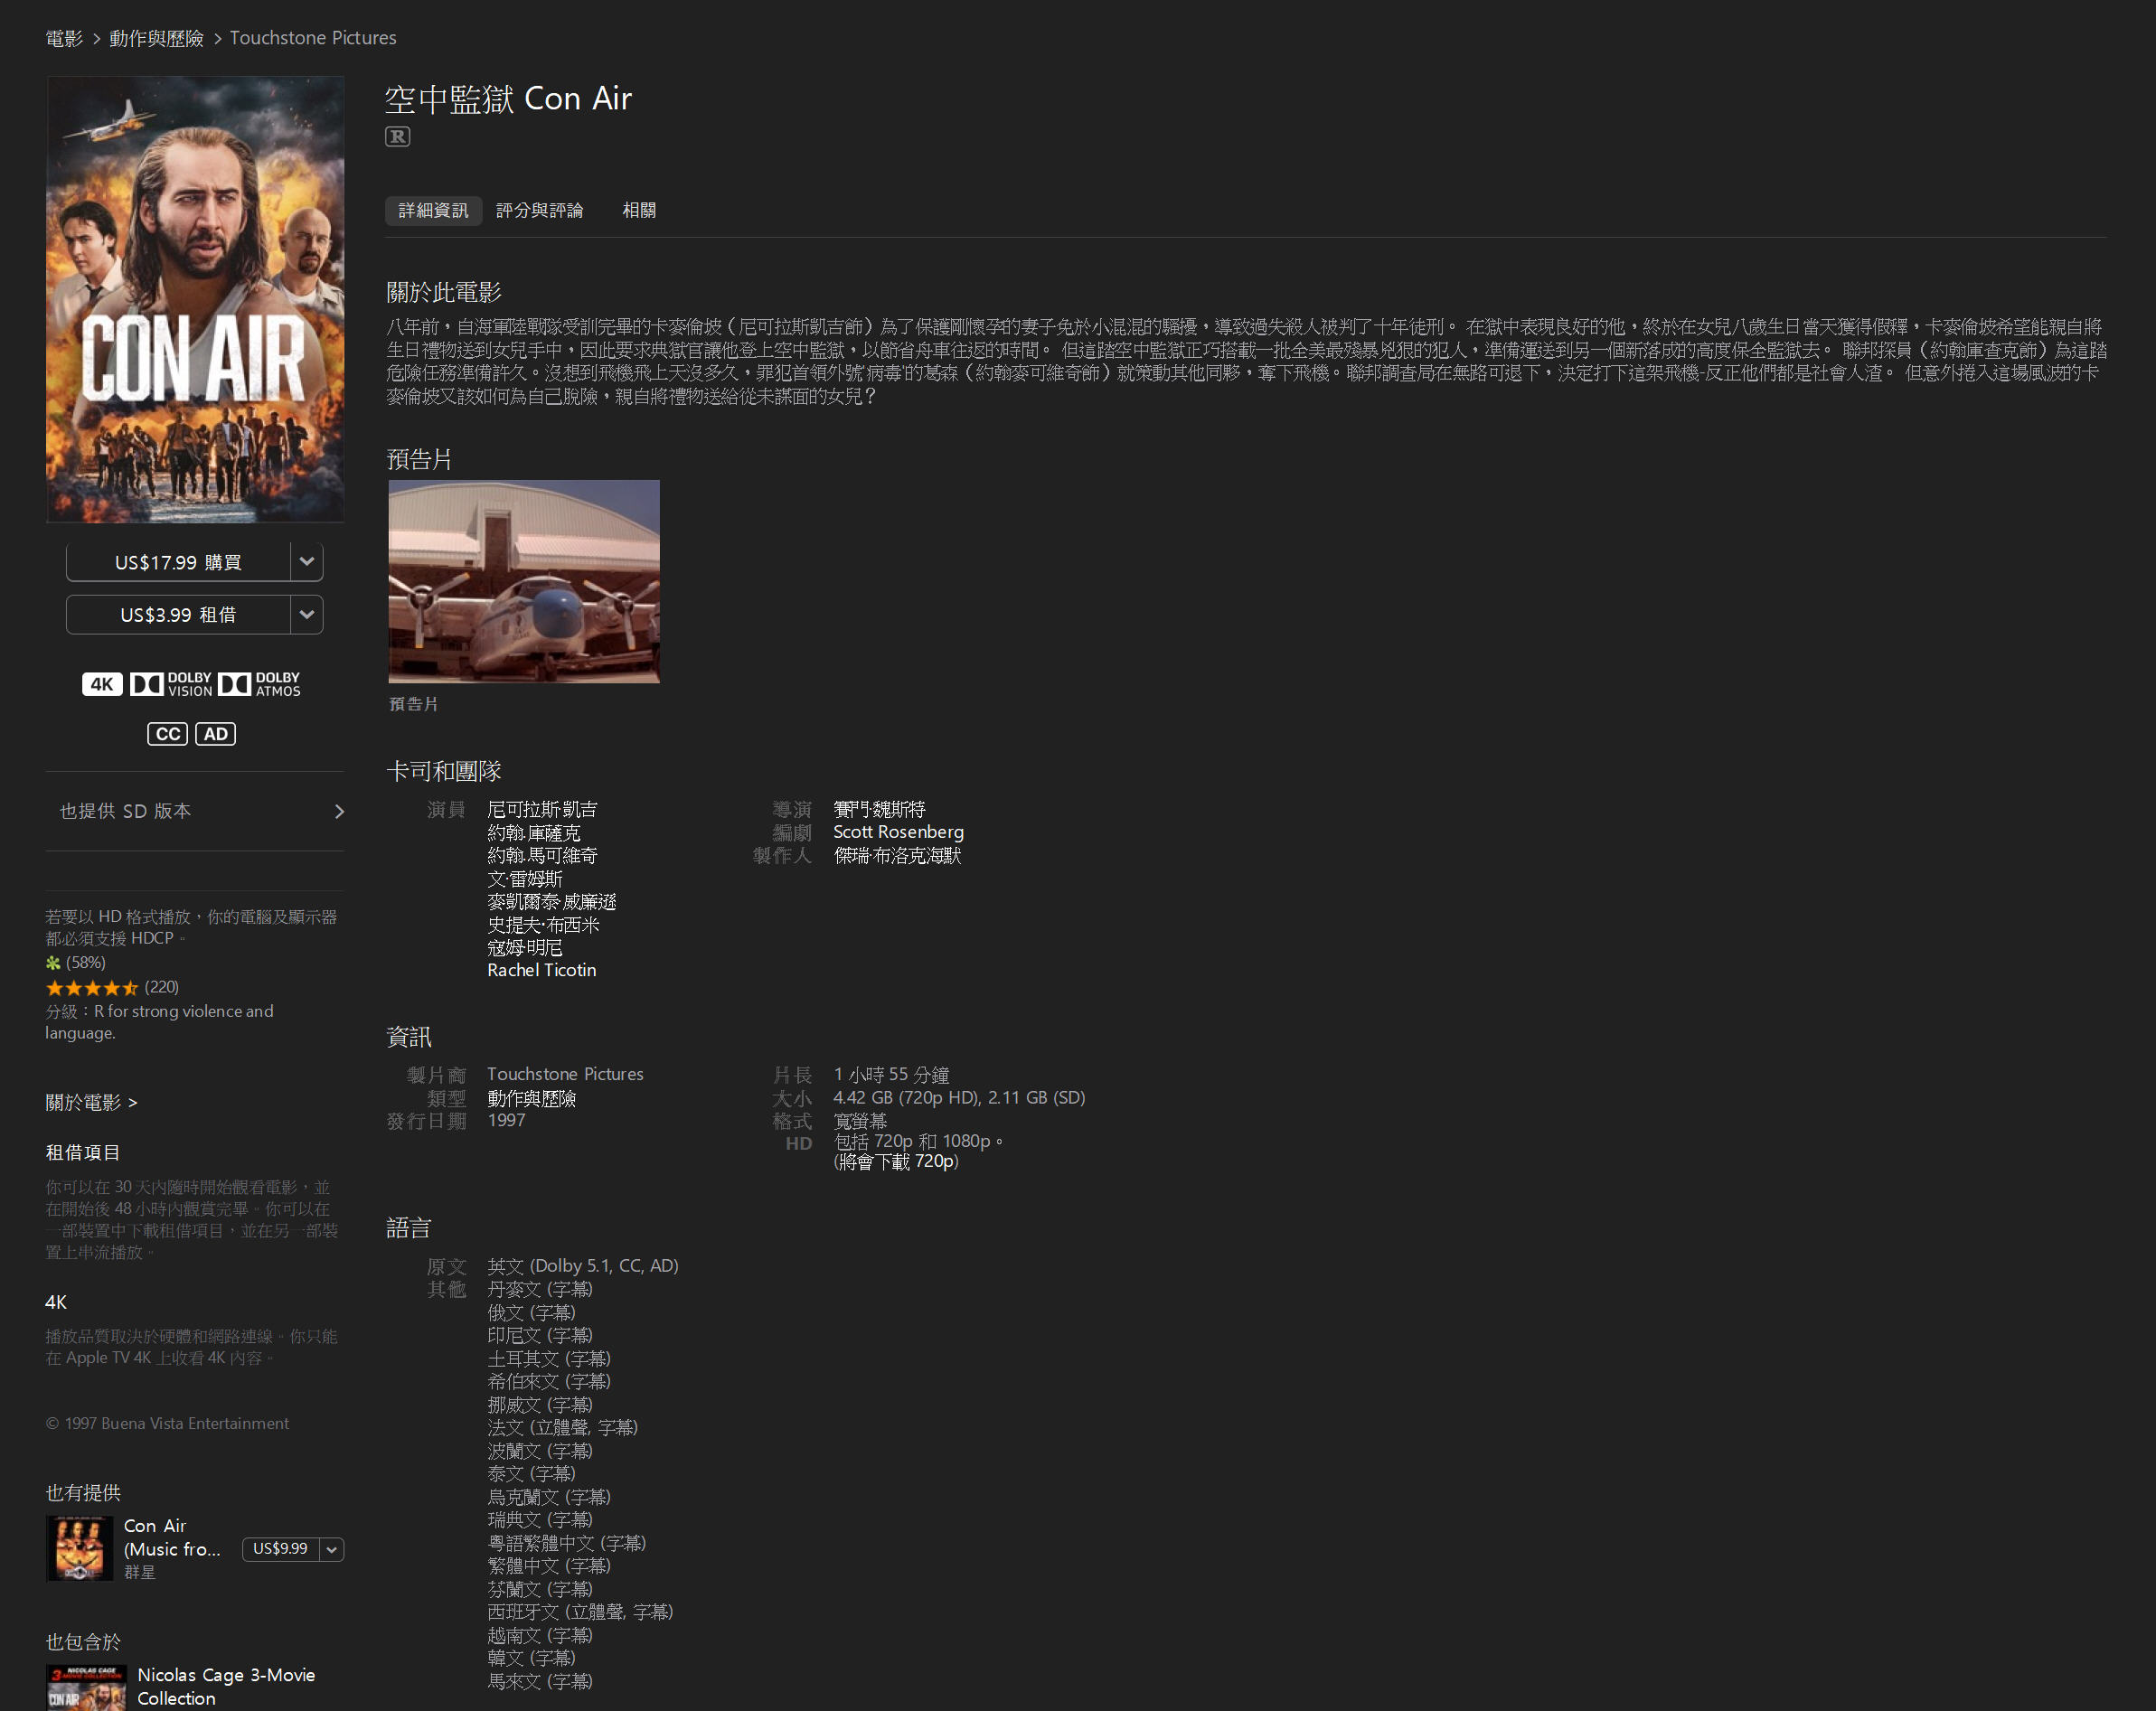
Task: Open Con Air (Music fro… title link
Action: [x=172, y=1538]
